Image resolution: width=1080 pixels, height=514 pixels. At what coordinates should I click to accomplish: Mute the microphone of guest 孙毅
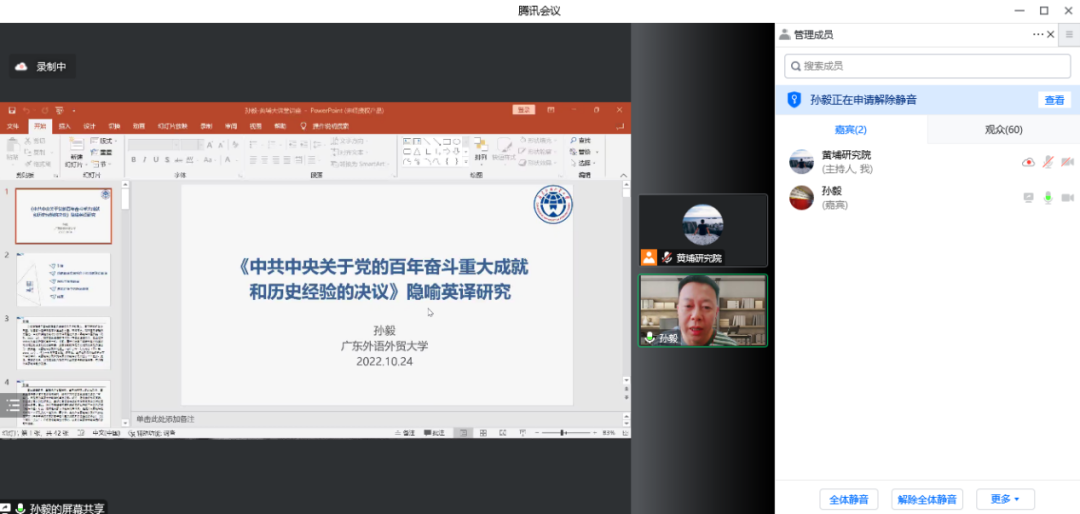[x=1047, y=198]
